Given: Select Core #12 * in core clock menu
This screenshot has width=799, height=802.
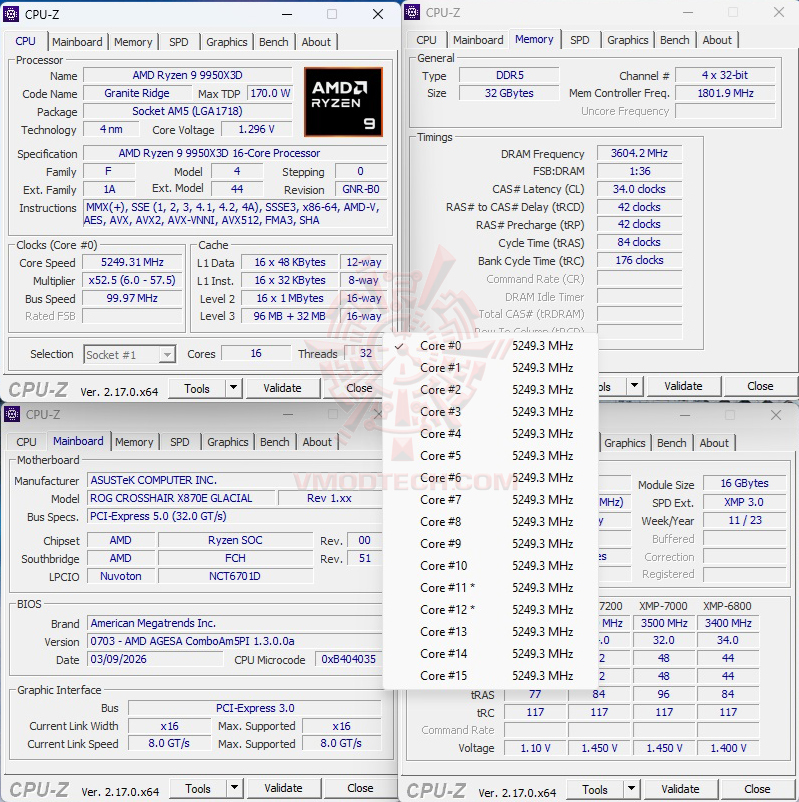Looking at the screenshot, I should coord(490,610).
